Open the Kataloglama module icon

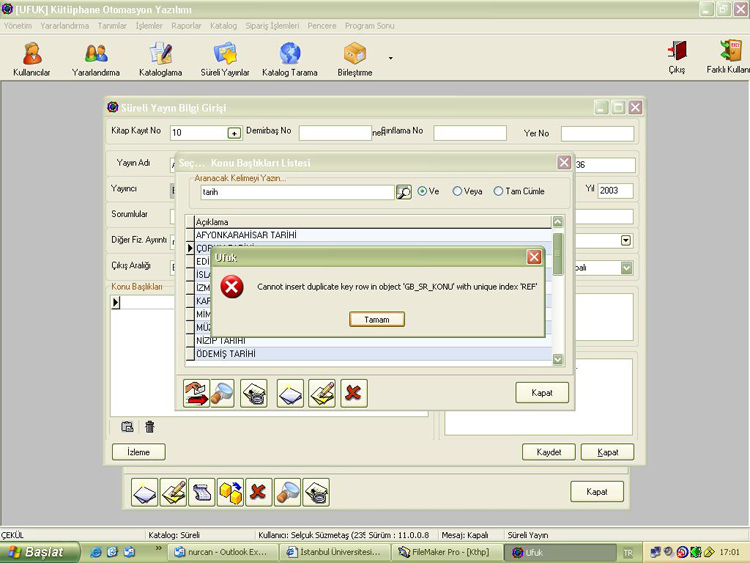[160, 58]
